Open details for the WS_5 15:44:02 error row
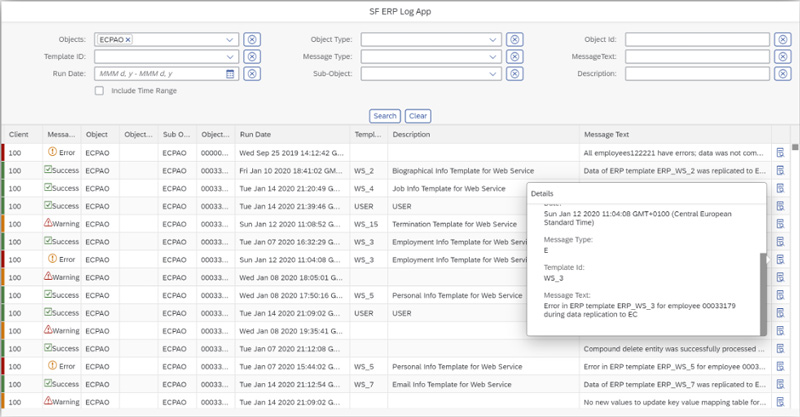 point(780,366)
